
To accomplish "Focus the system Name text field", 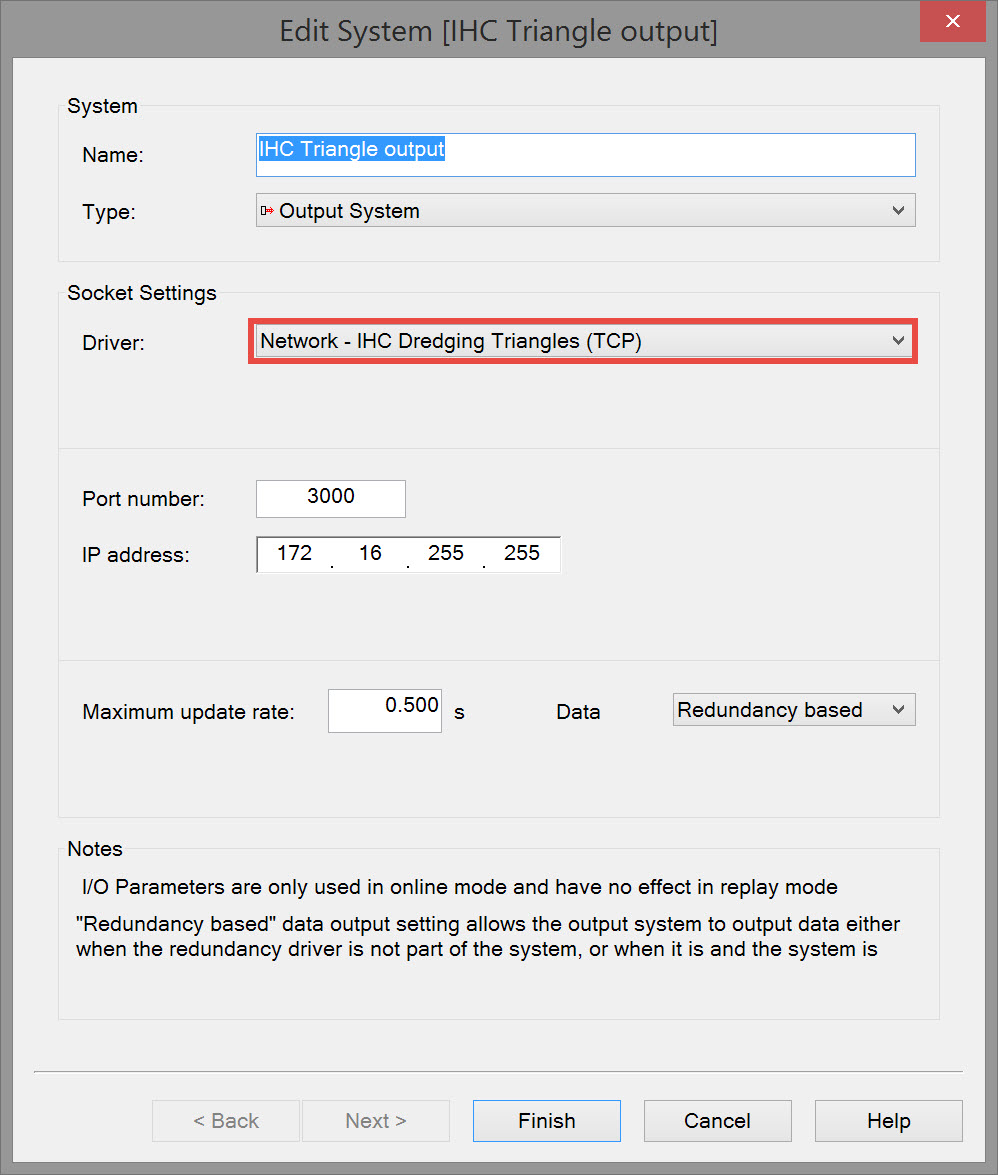I will [x=585, y=154].
